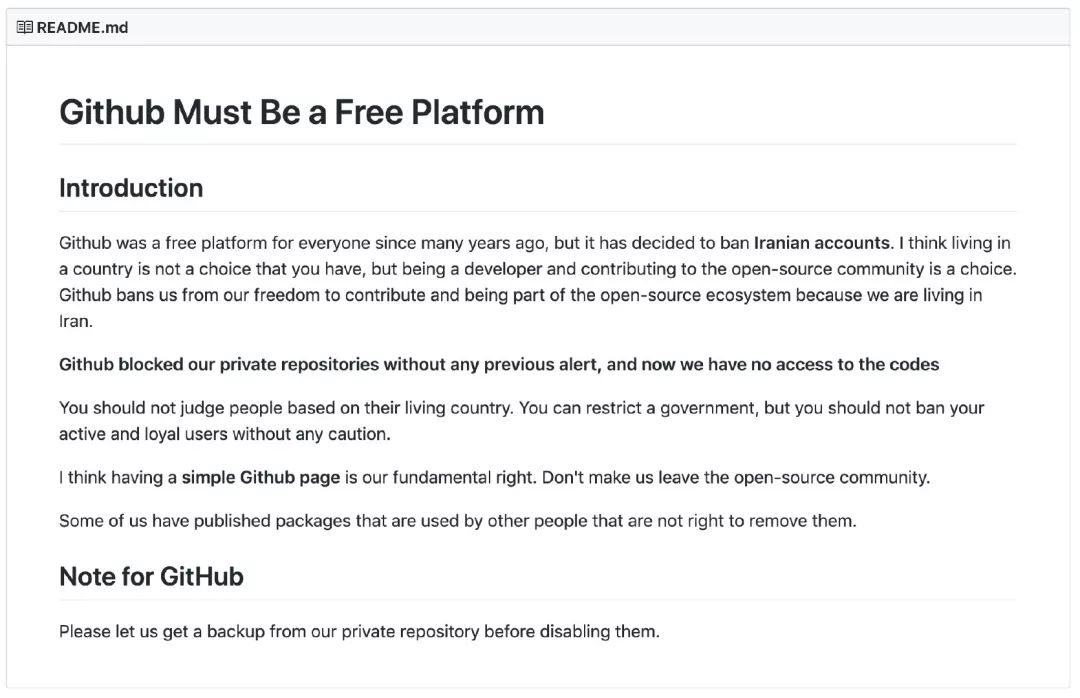Click the "Please let us get a backup" line
The height and width of the screenshot is (698, 1080).
pyautogui.click(x=359, y=632)
